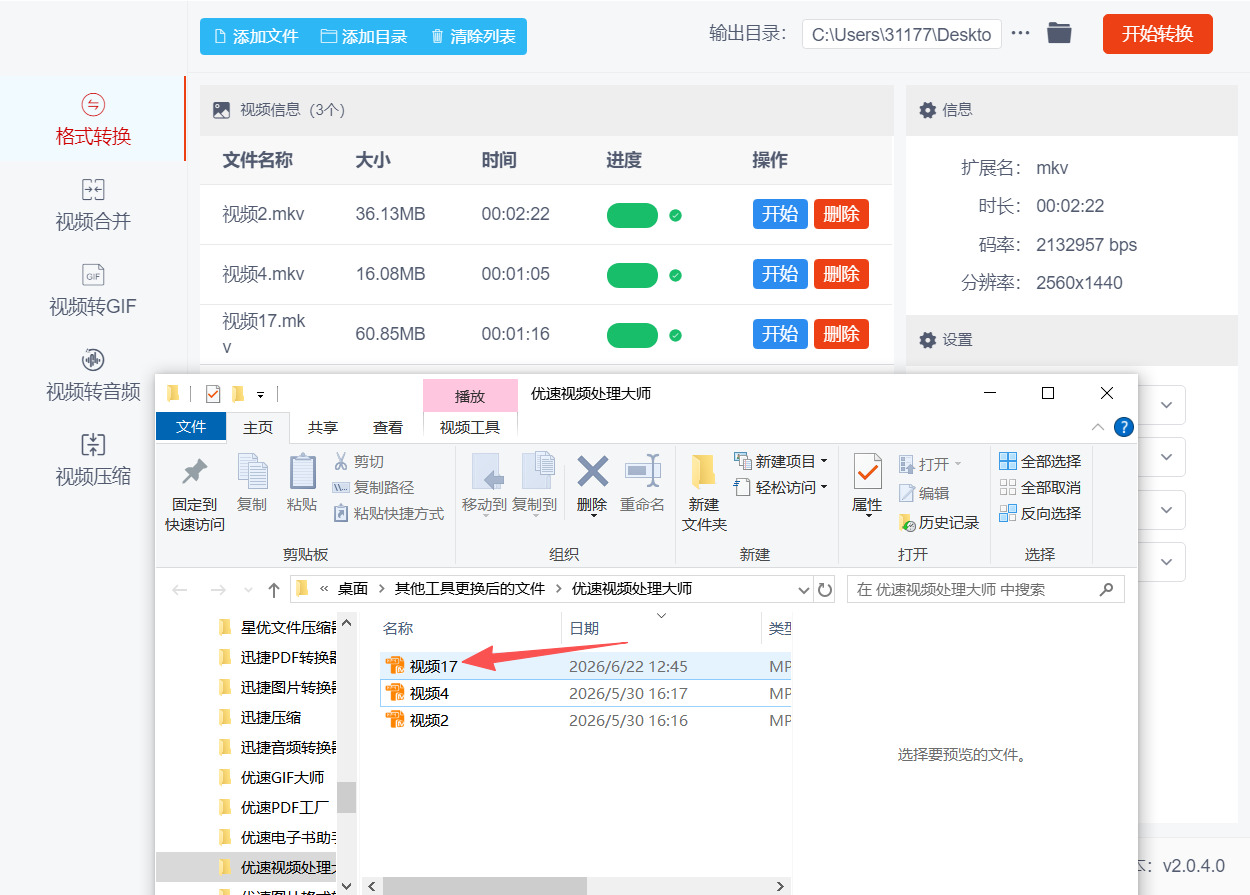Click the 添加文件 button
The image size is (1250, 895).
click(x=256, y=36)
